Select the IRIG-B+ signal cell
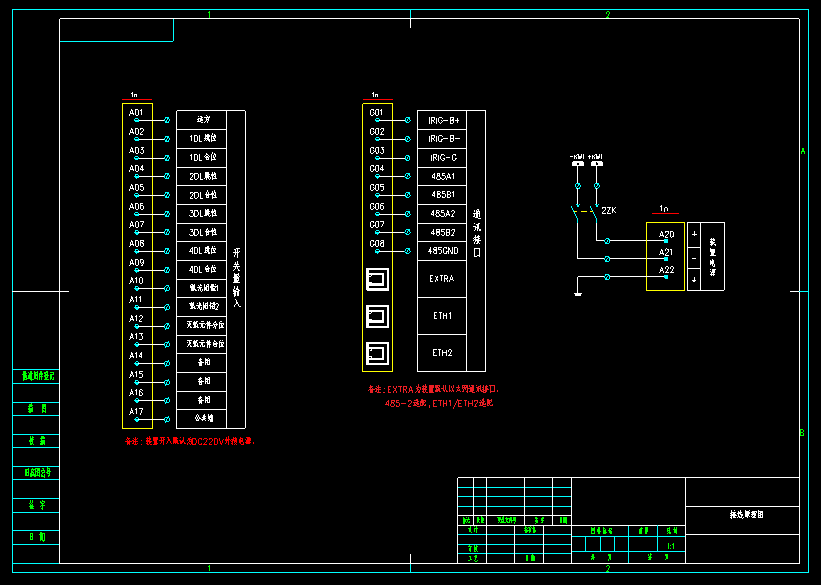The image size is (821, 585). point(443,120)
